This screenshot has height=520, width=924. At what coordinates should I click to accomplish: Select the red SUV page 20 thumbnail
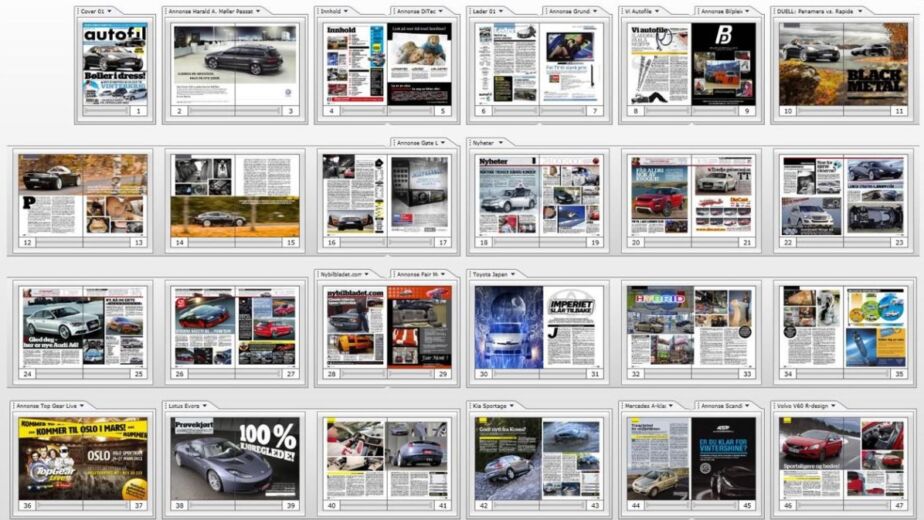pyautogui.click(x=659, y=195)
